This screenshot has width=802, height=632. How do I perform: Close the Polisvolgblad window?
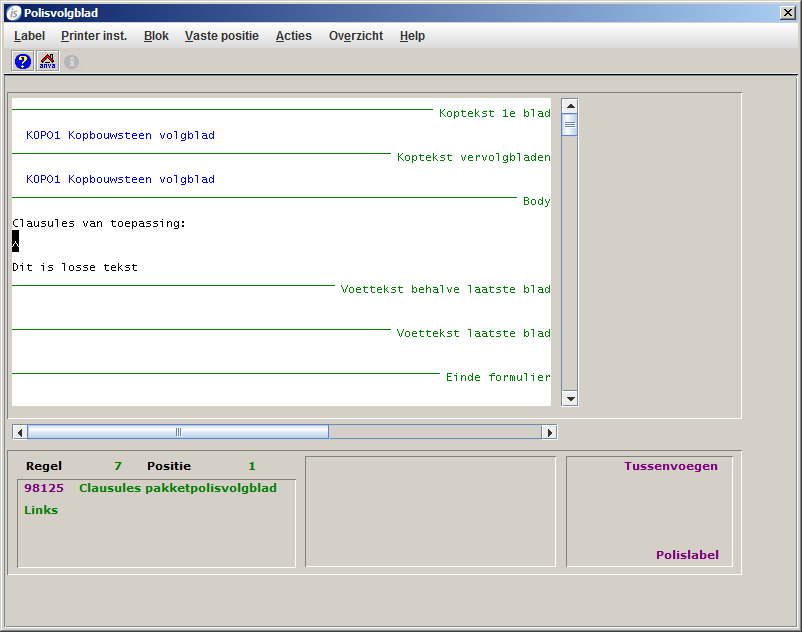coord(789,13)
